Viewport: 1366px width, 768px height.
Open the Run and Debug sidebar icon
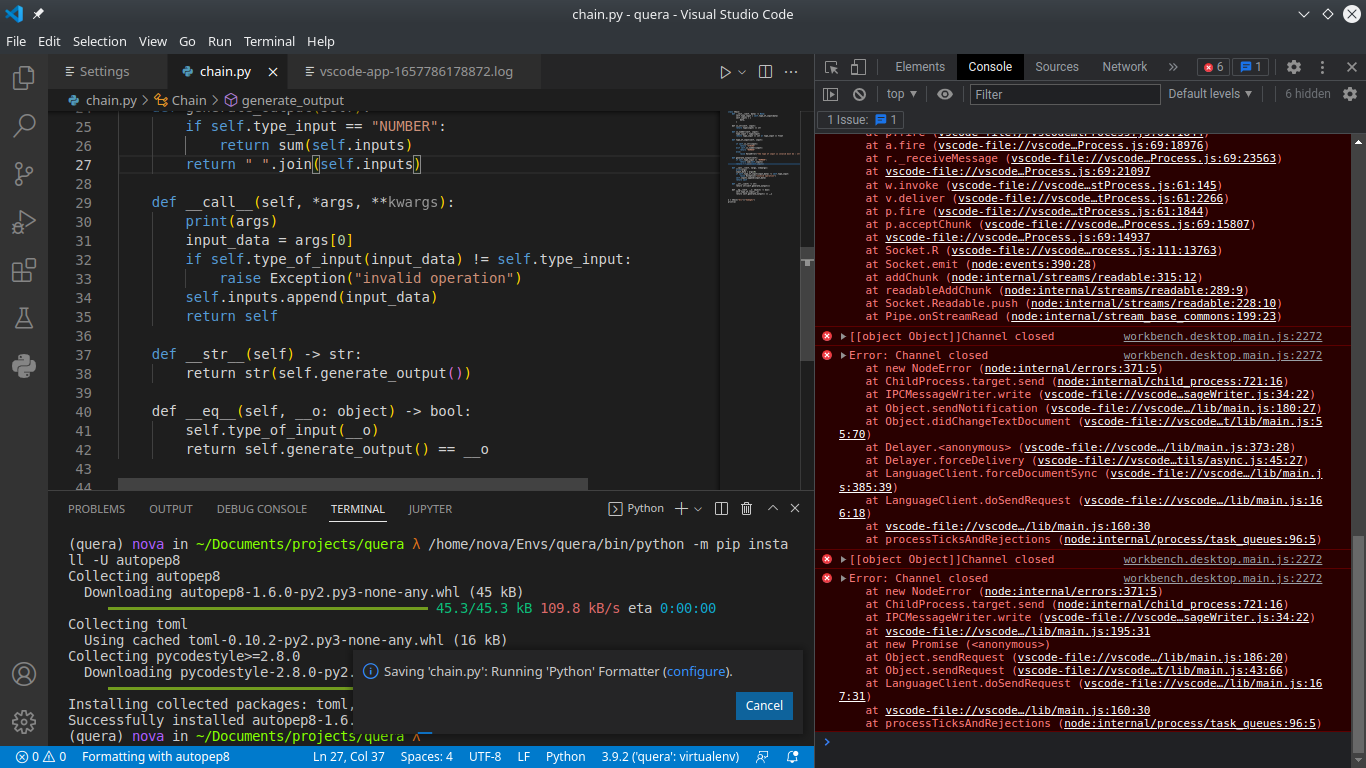coord(24,222)
